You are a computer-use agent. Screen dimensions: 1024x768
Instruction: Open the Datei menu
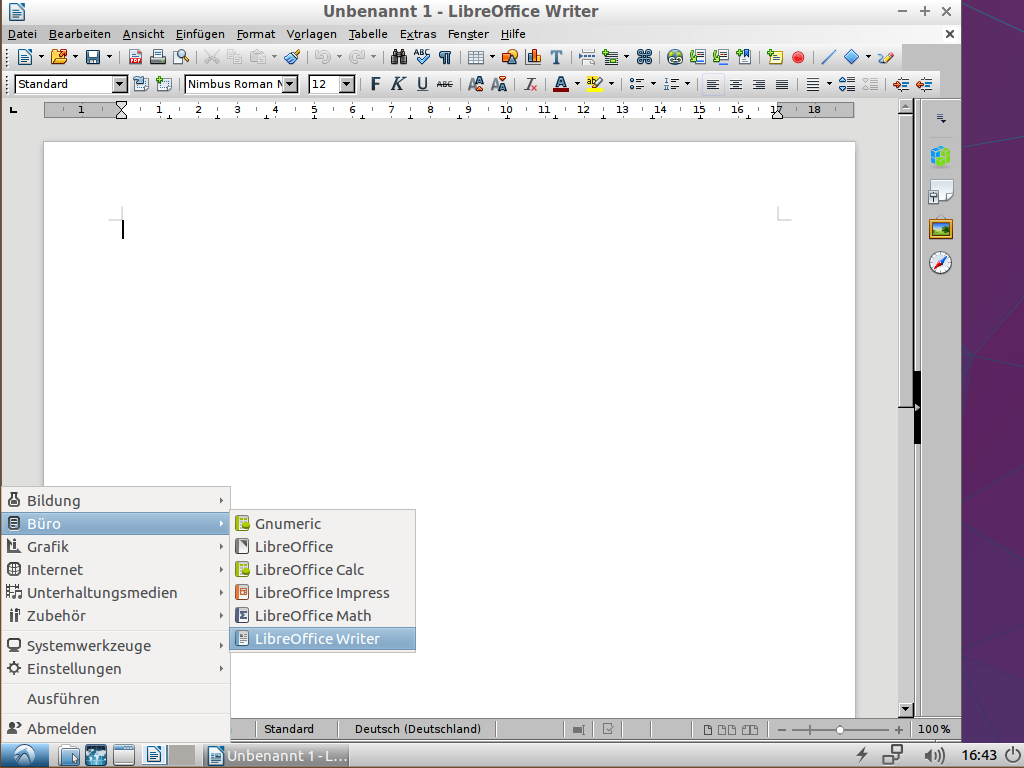coord(22,34)
